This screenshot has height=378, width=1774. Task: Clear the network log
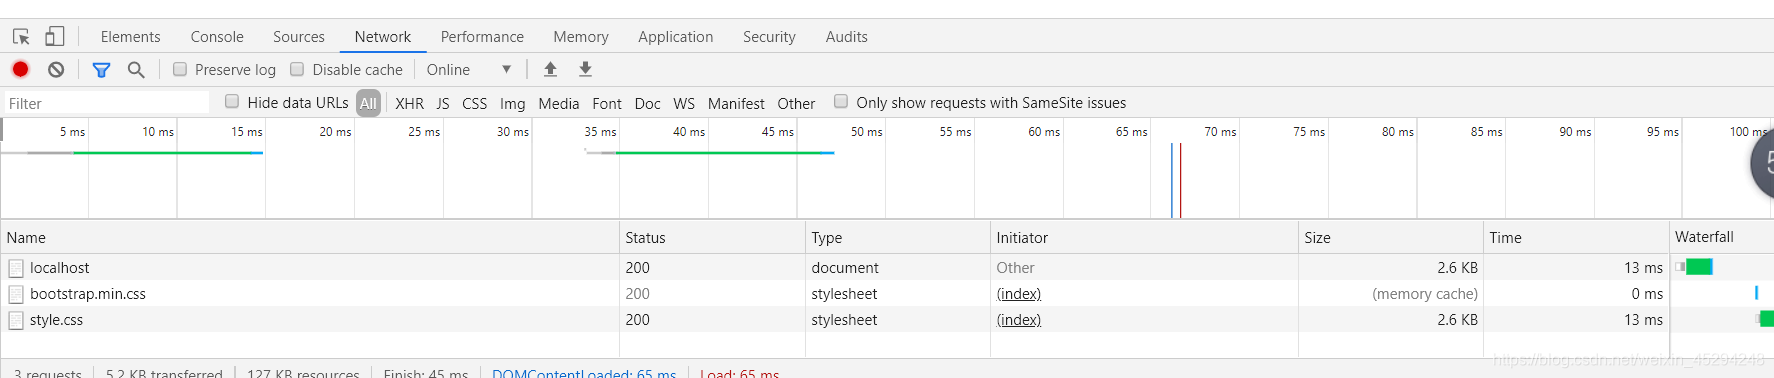pos(56,69)
